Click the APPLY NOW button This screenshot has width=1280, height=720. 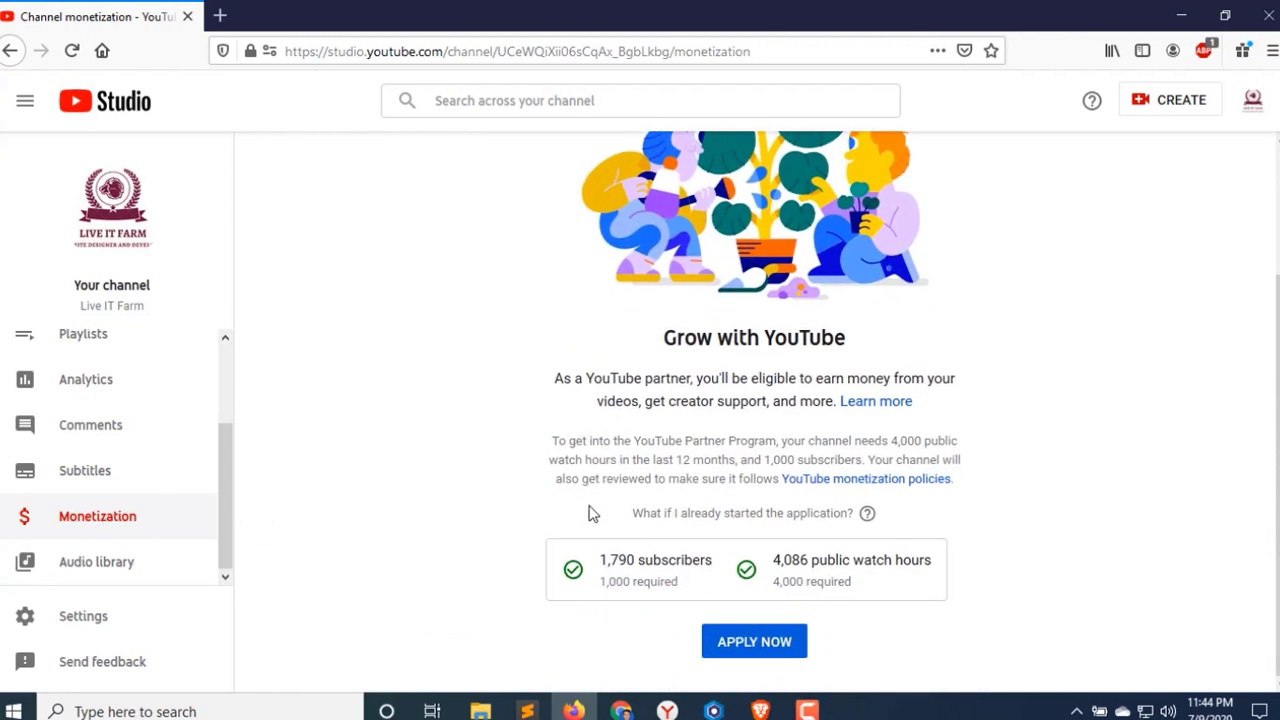pos(754,642)
